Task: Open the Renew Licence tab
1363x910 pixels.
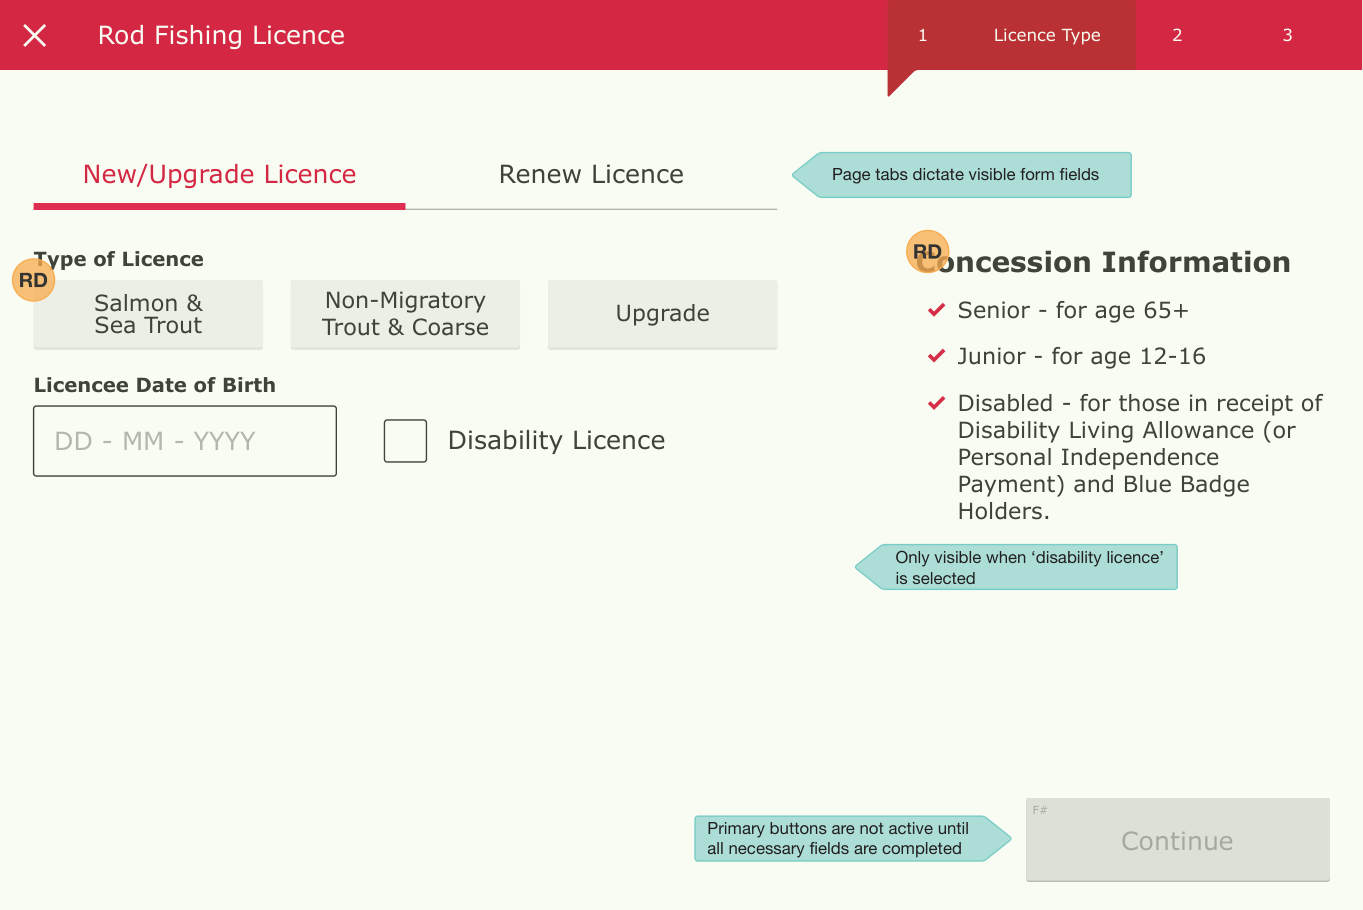Action: 591,175
